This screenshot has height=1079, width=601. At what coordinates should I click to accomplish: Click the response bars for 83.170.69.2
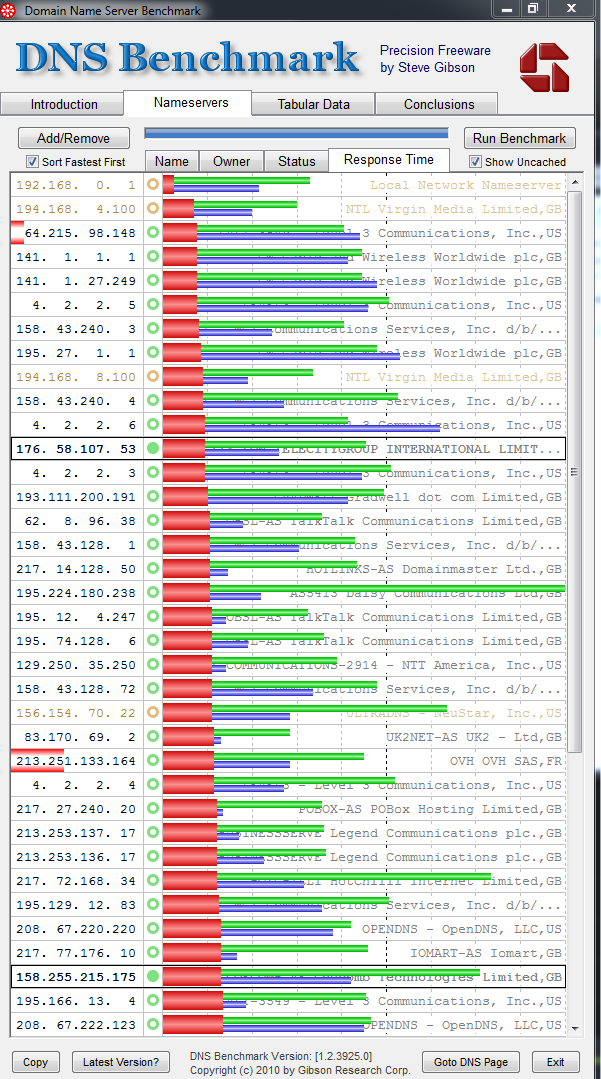click(x=226, y=737)
